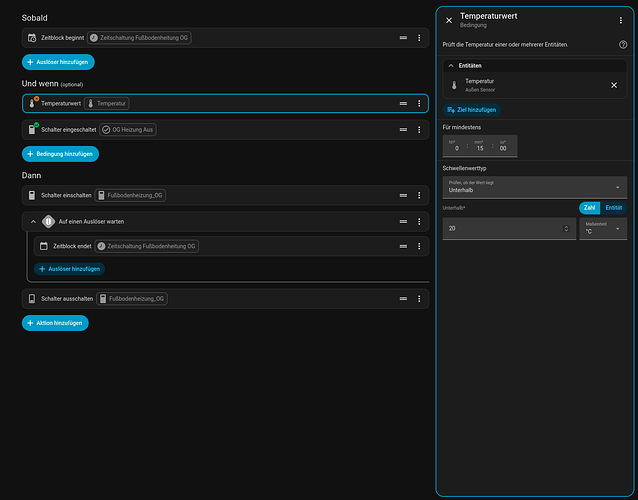The height and width of the screenshot is (500, 638).
Task: Select the Zeitblock beginnt trigger row
Action: coord(225,38)
